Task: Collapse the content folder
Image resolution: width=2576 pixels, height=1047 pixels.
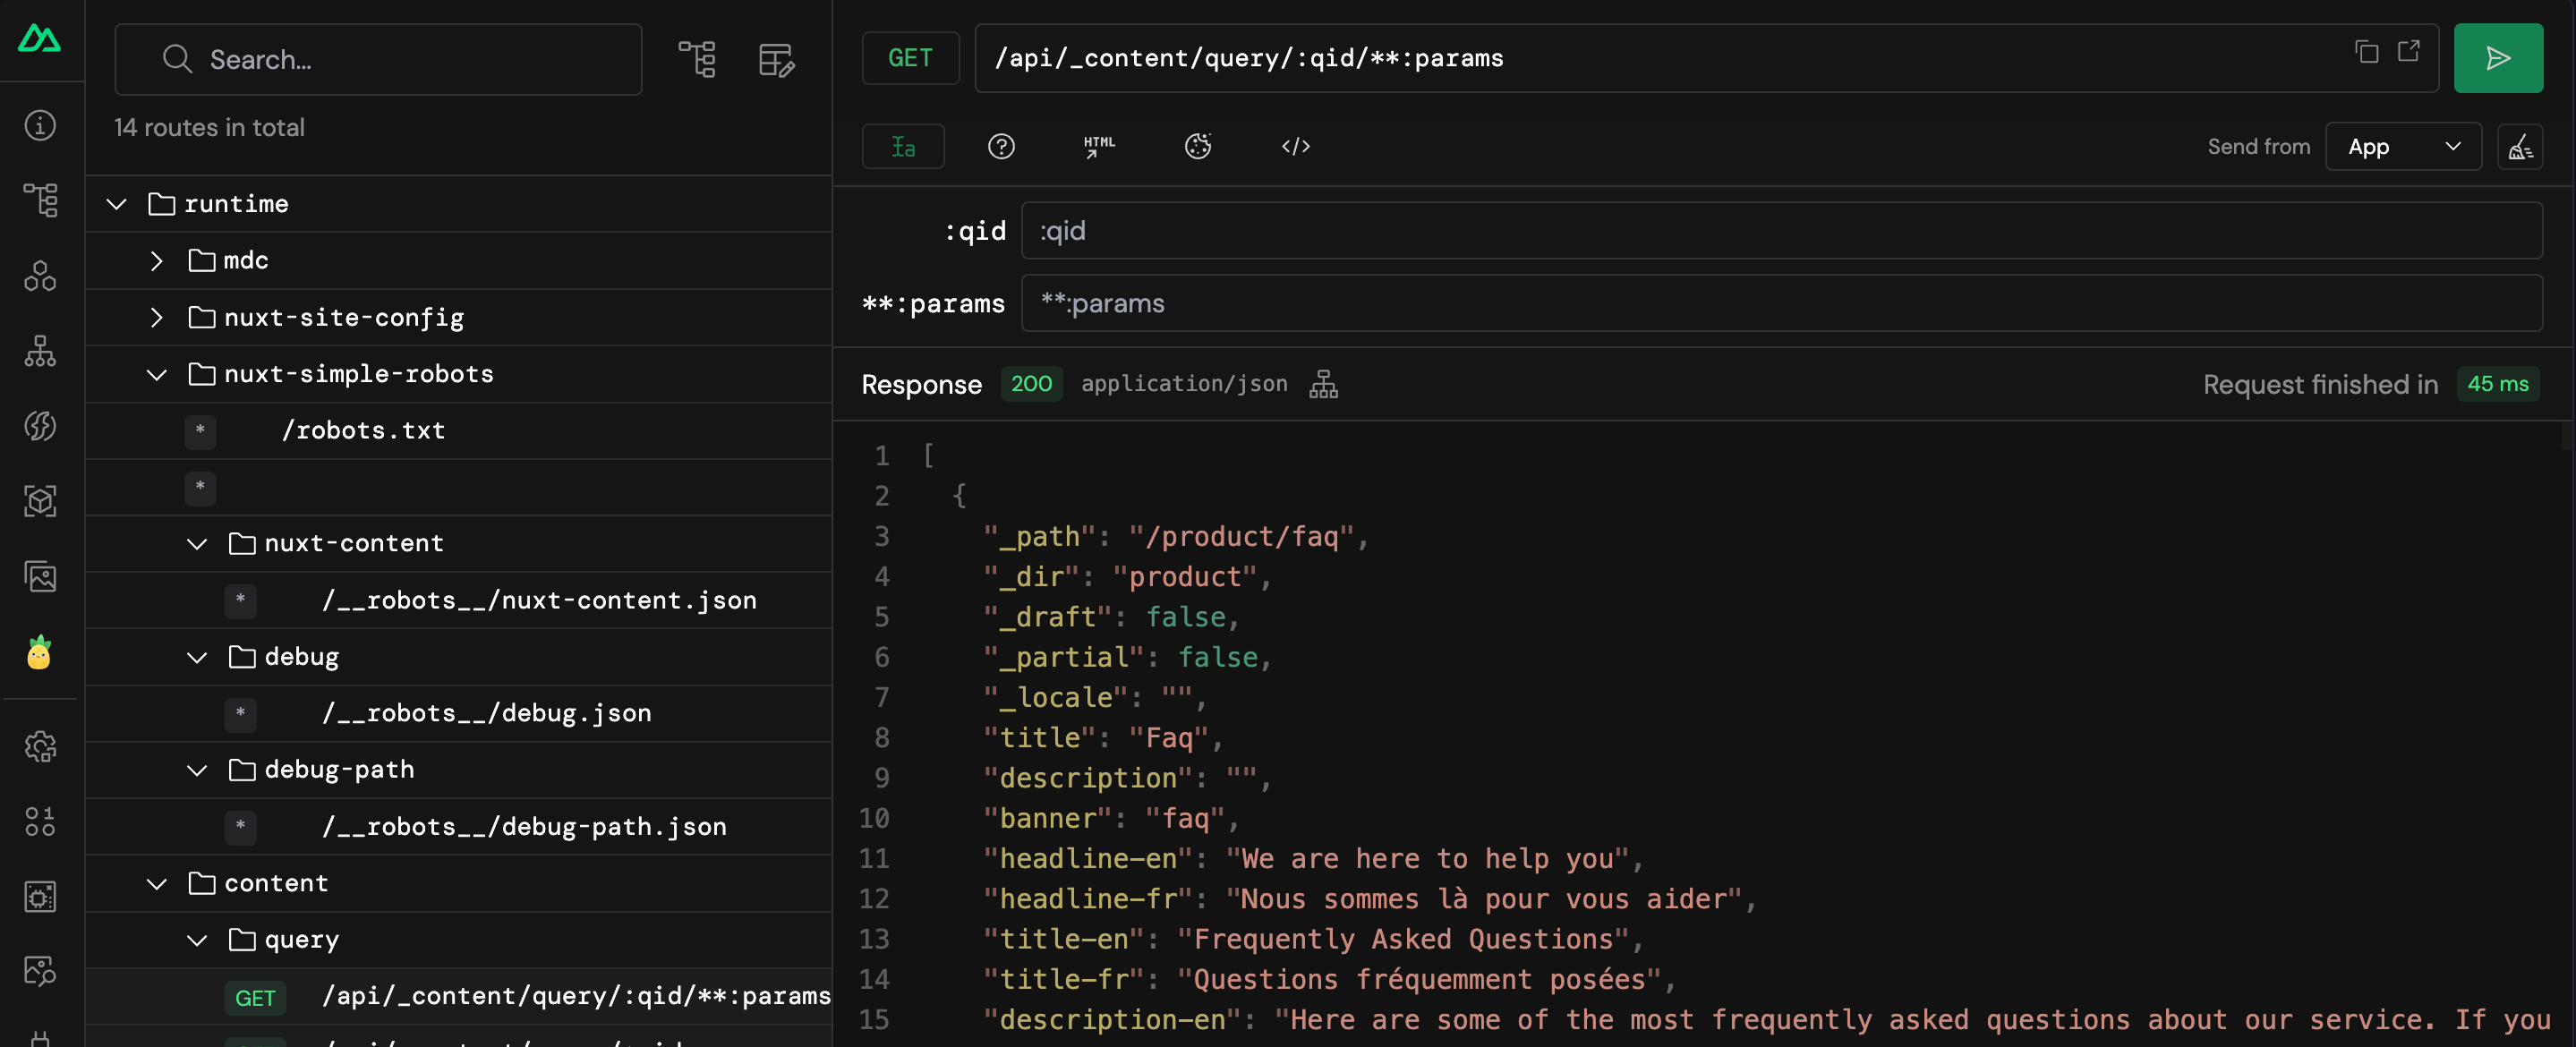Action: tap(157, 883)
